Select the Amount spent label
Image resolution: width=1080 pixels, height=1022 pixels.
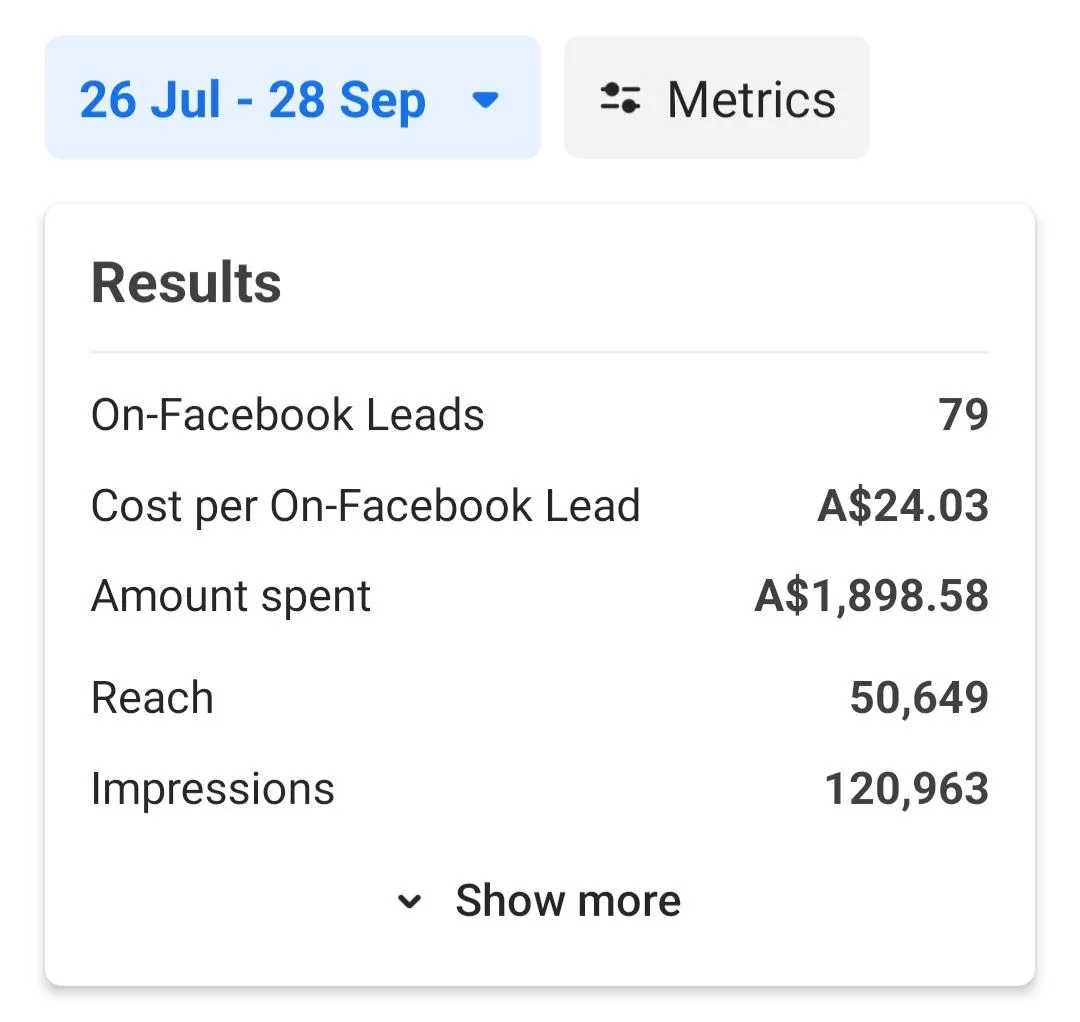tap(231, 597)
